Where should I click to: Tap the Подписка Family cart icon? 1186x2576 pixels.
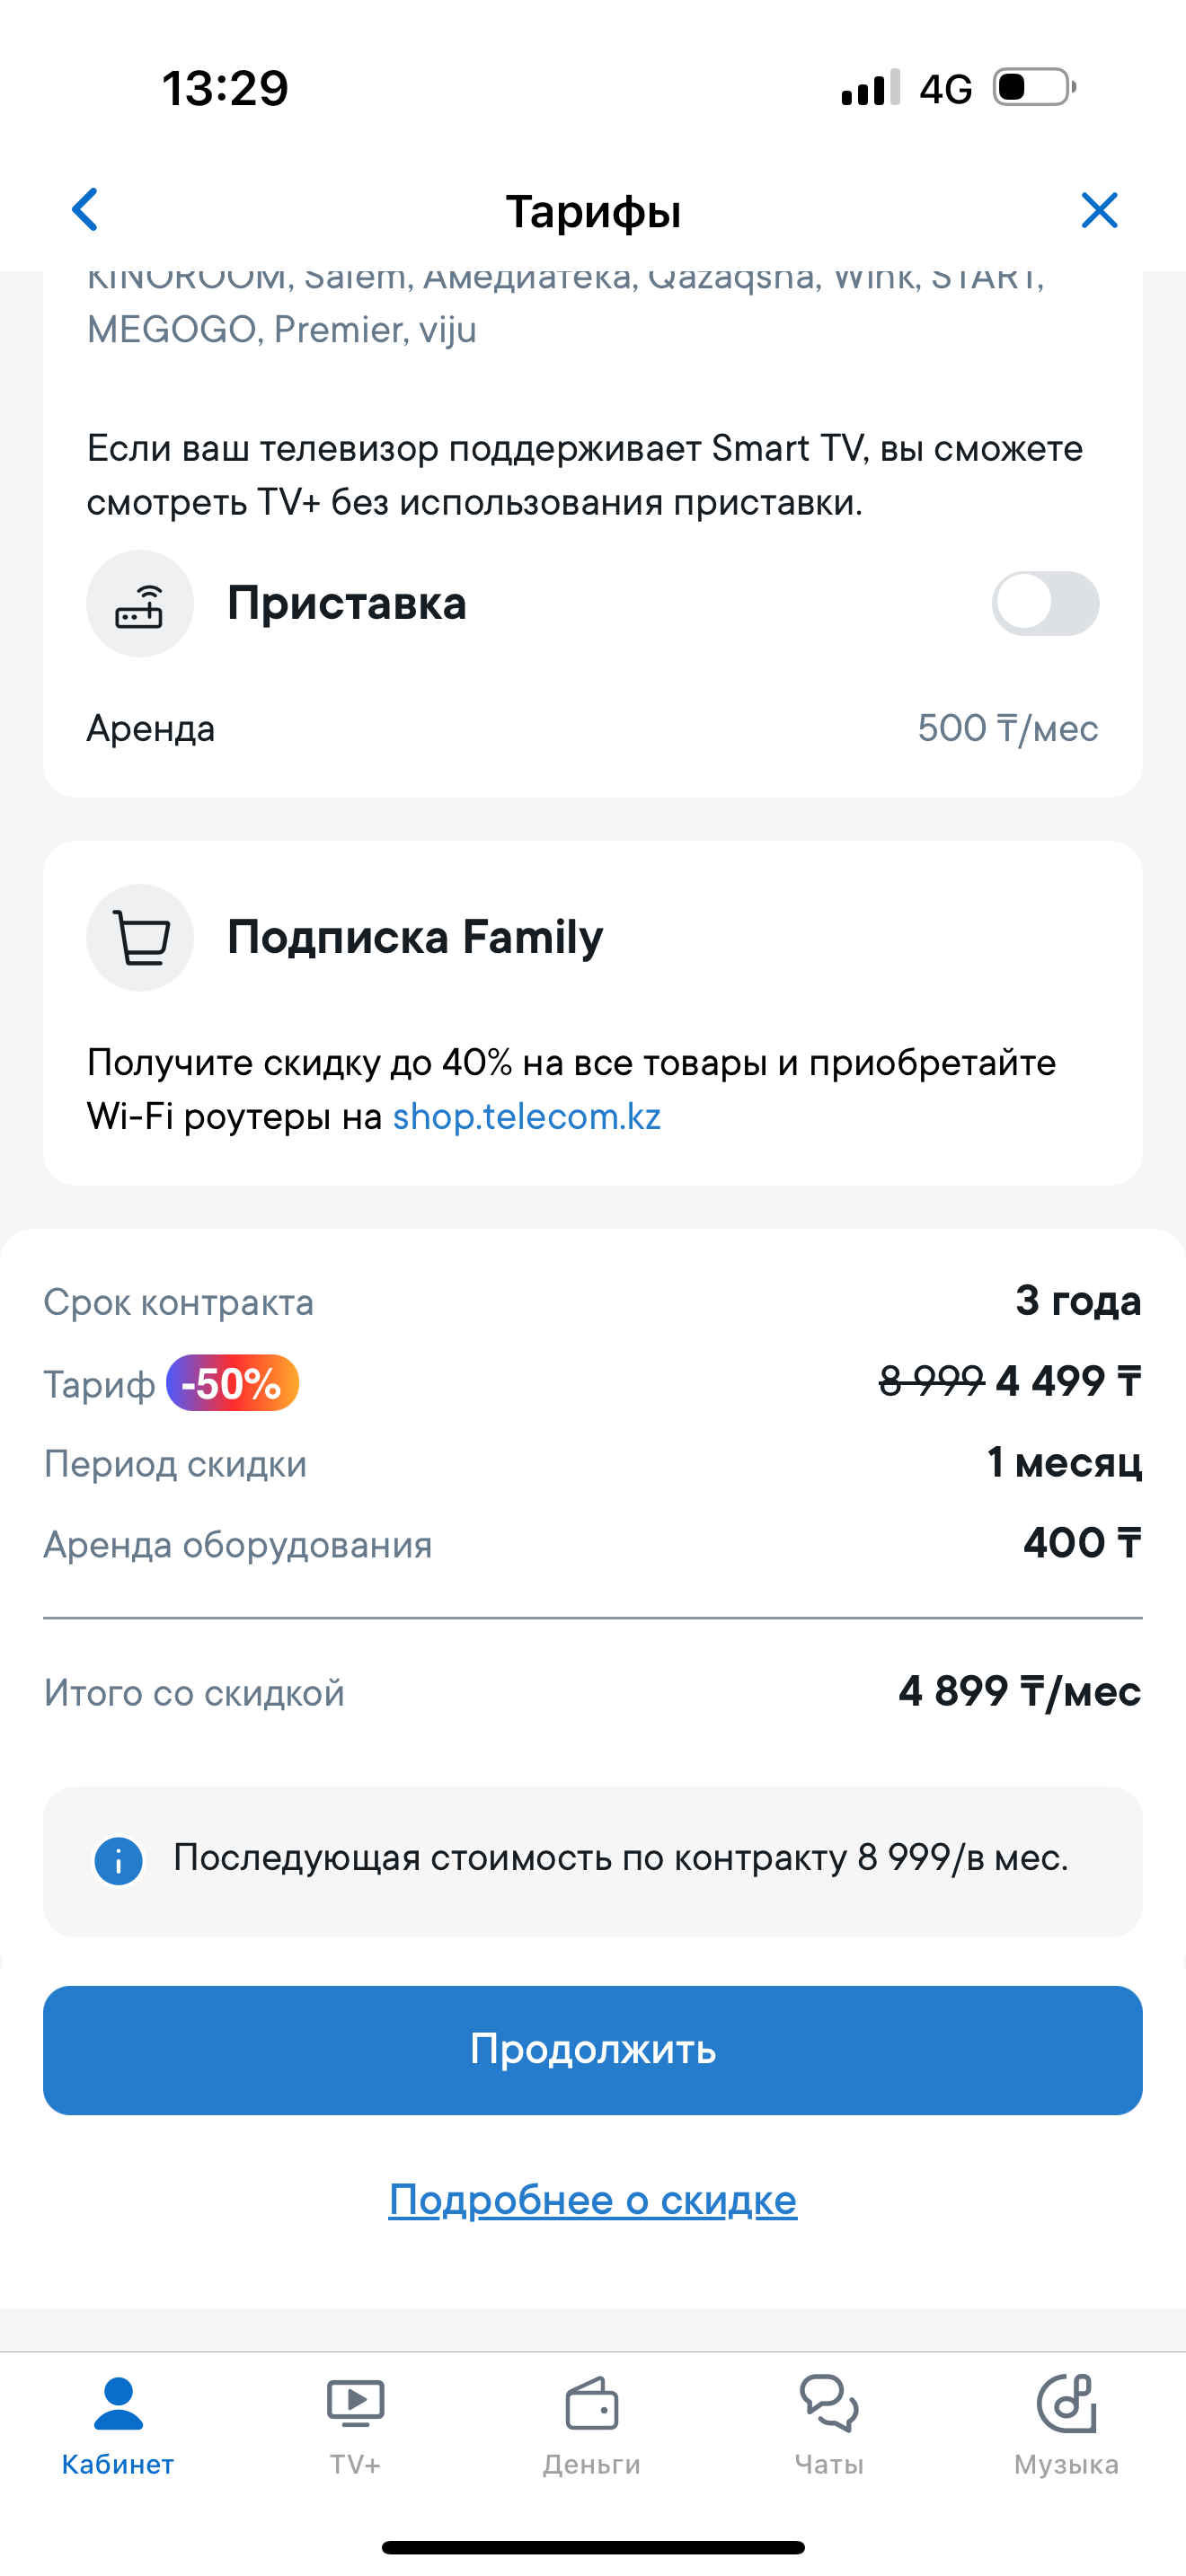click(x=140, y=937)
